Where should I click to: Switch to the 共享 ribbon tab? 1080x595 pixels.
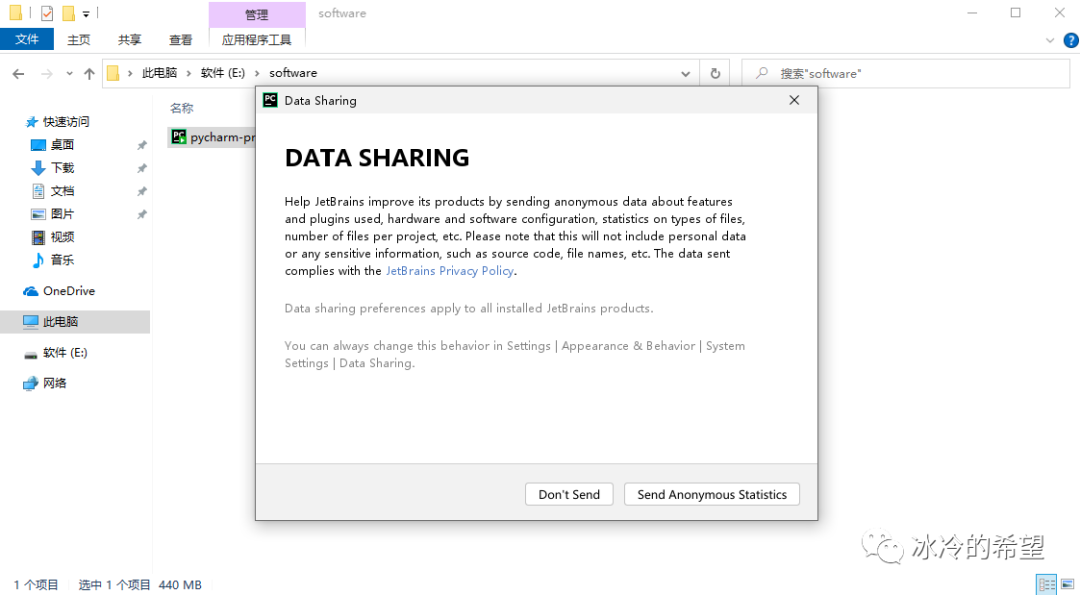[129, 39]
